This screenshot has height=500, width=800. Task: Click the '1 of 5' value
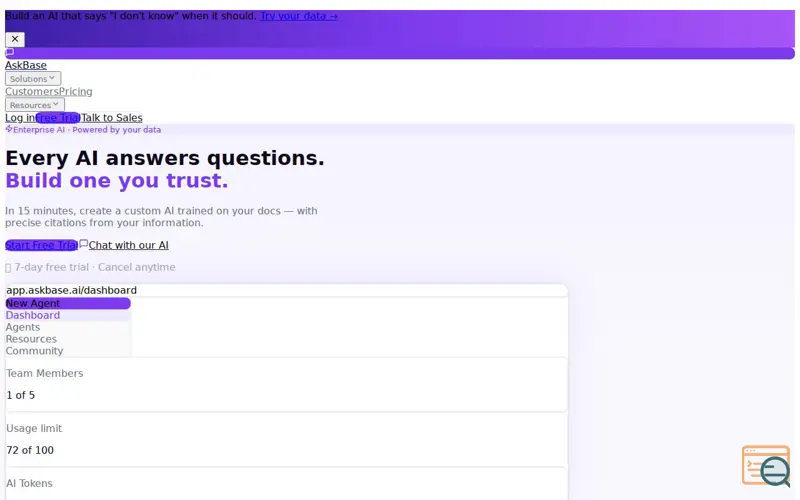(x=20, y=395)
